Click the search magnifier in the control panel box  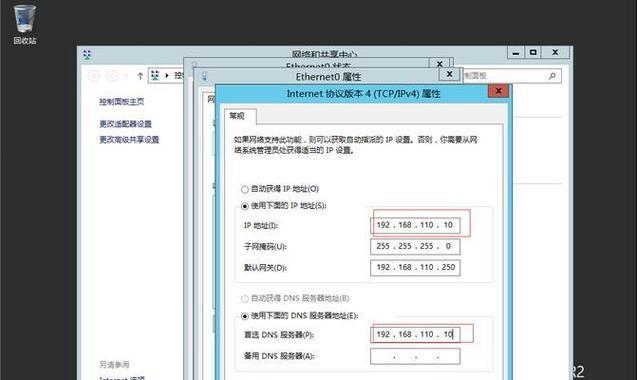pos(552,76)
